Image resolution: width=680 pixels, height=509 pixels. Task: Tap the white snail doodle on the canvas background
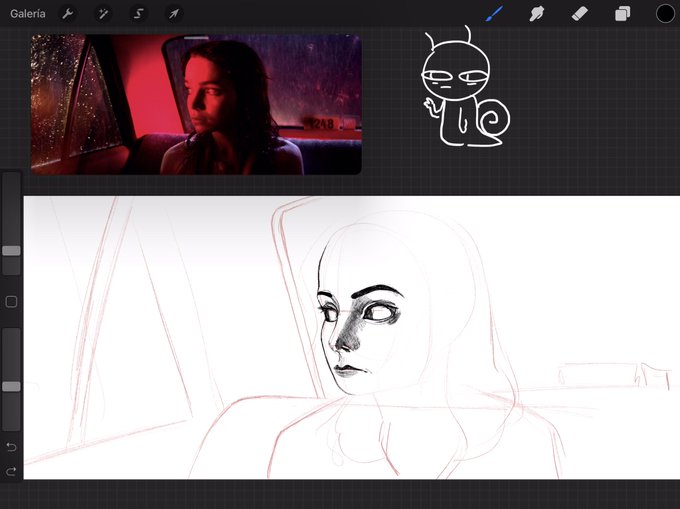click(465, 88)
